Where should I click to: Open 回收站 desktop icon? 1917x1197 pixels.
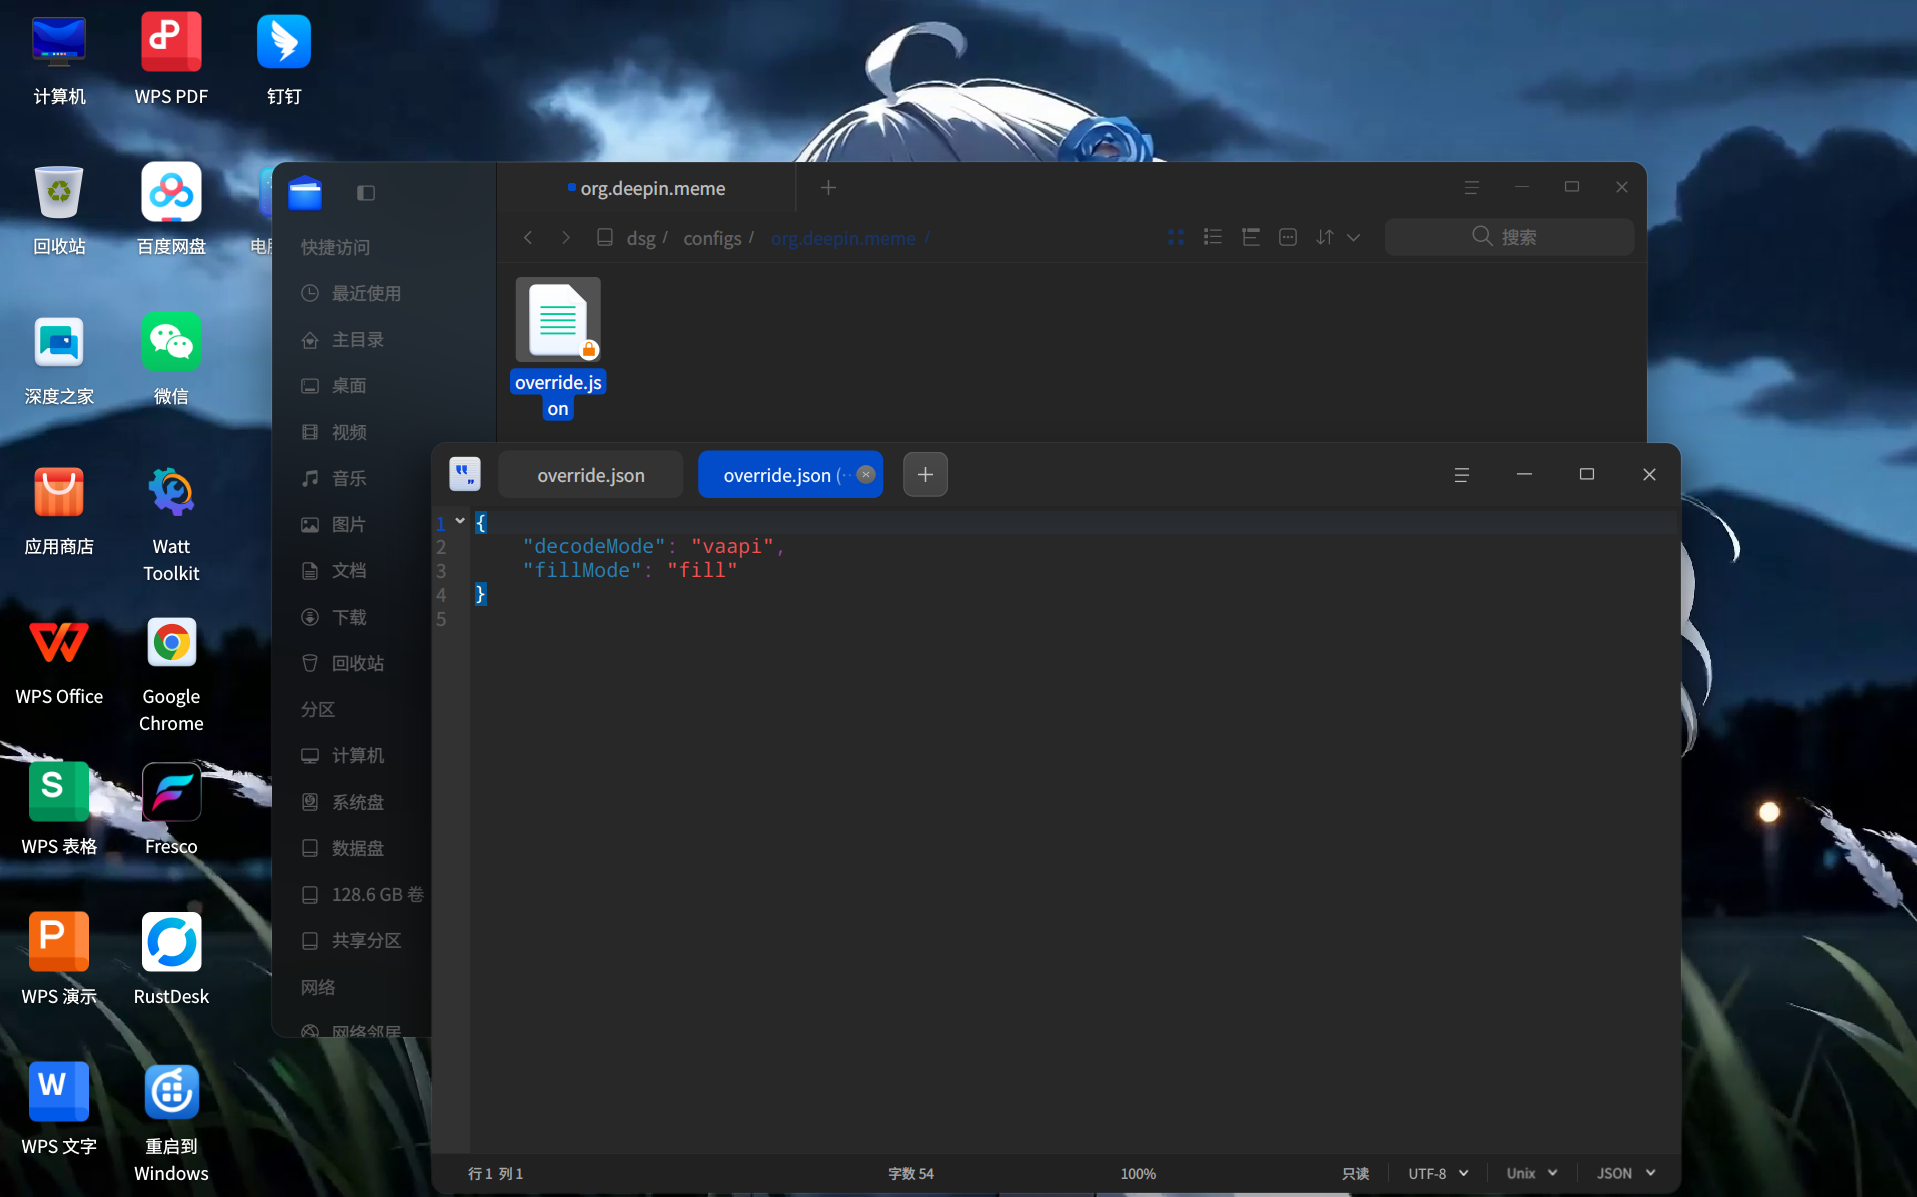(59, 209)
